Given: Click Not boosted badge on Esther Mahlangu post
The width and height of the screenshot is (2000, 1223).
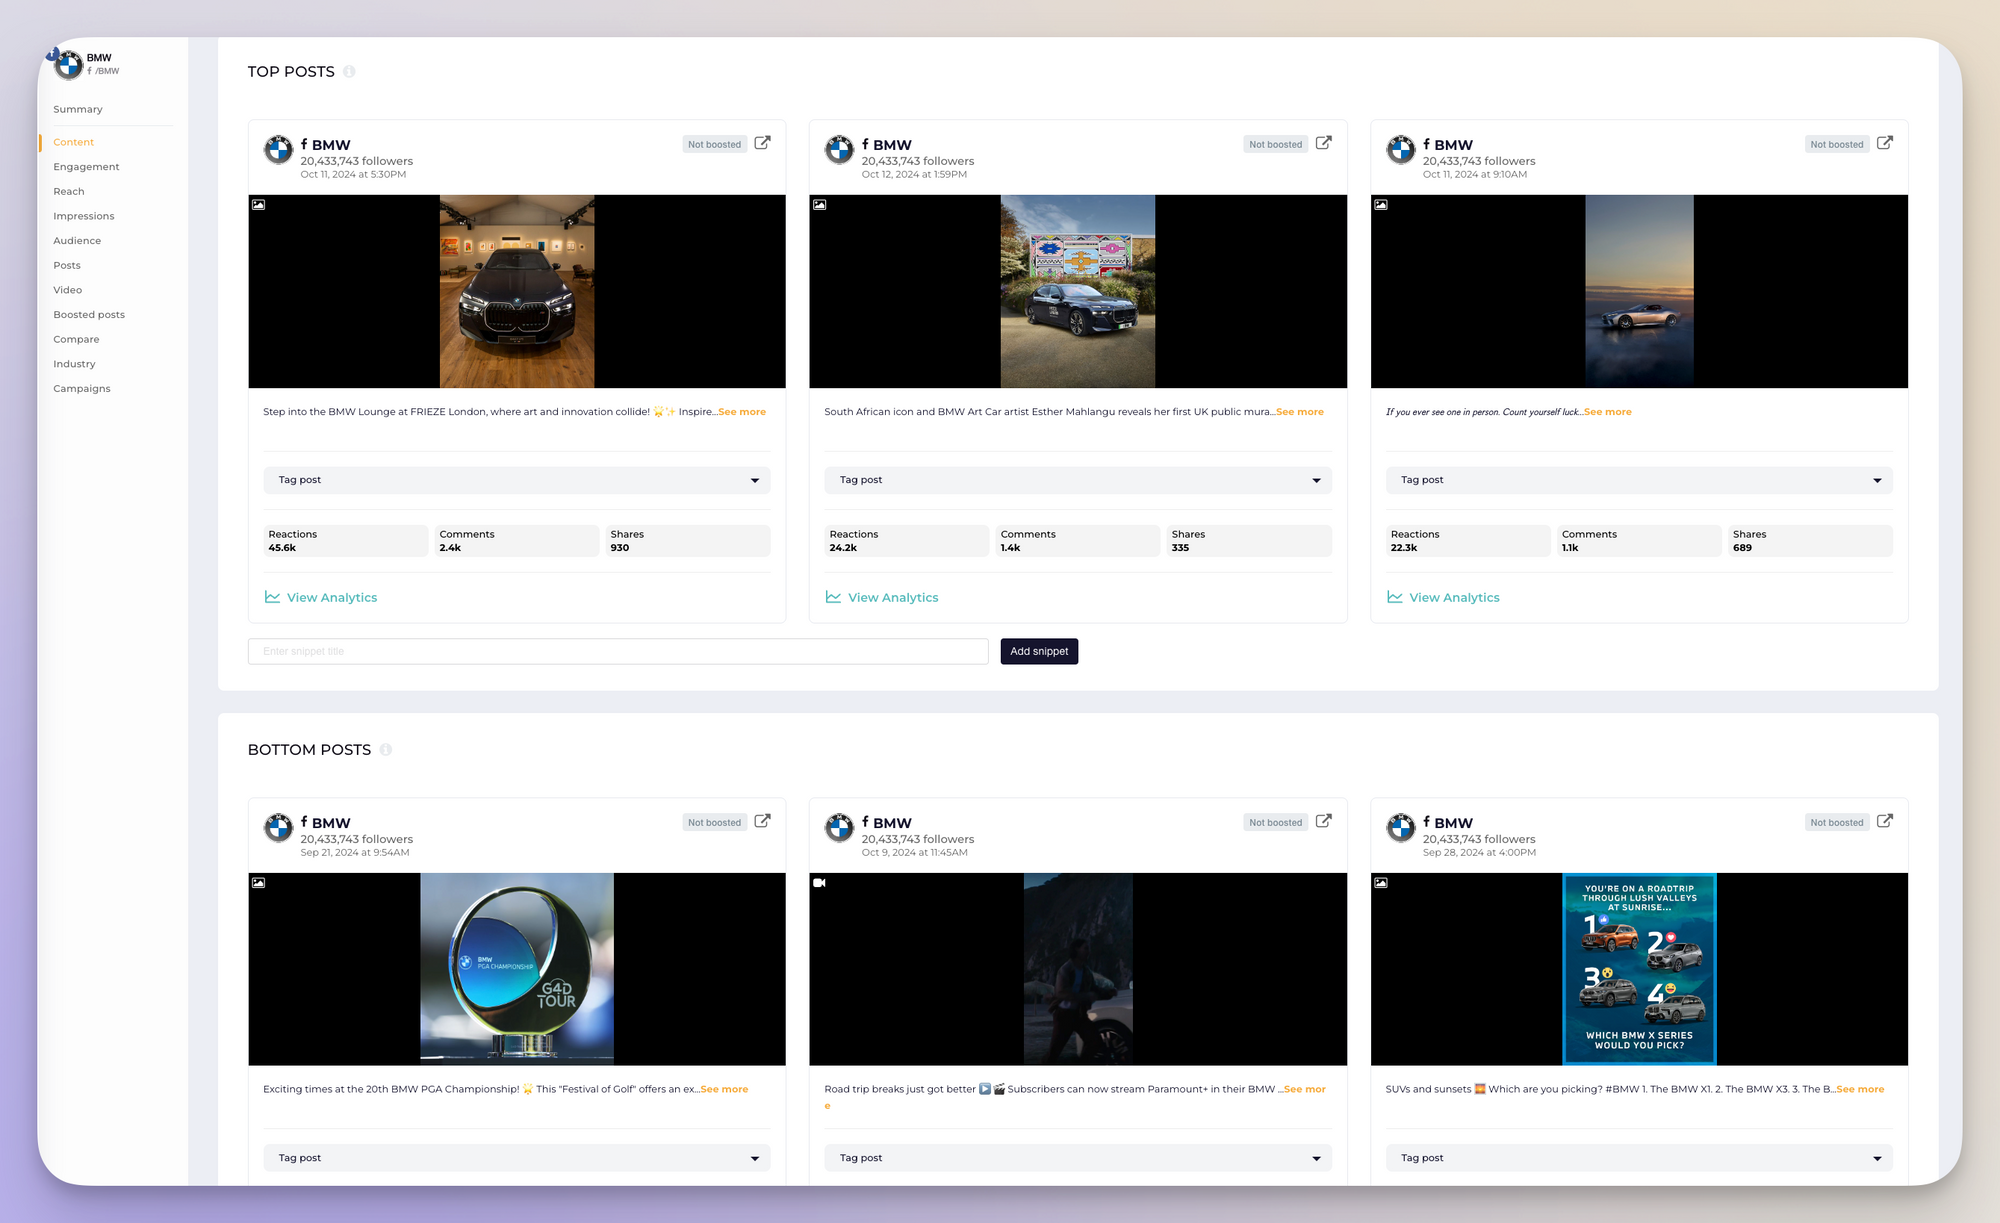Looking at the screenshot, I should 1275,144.
